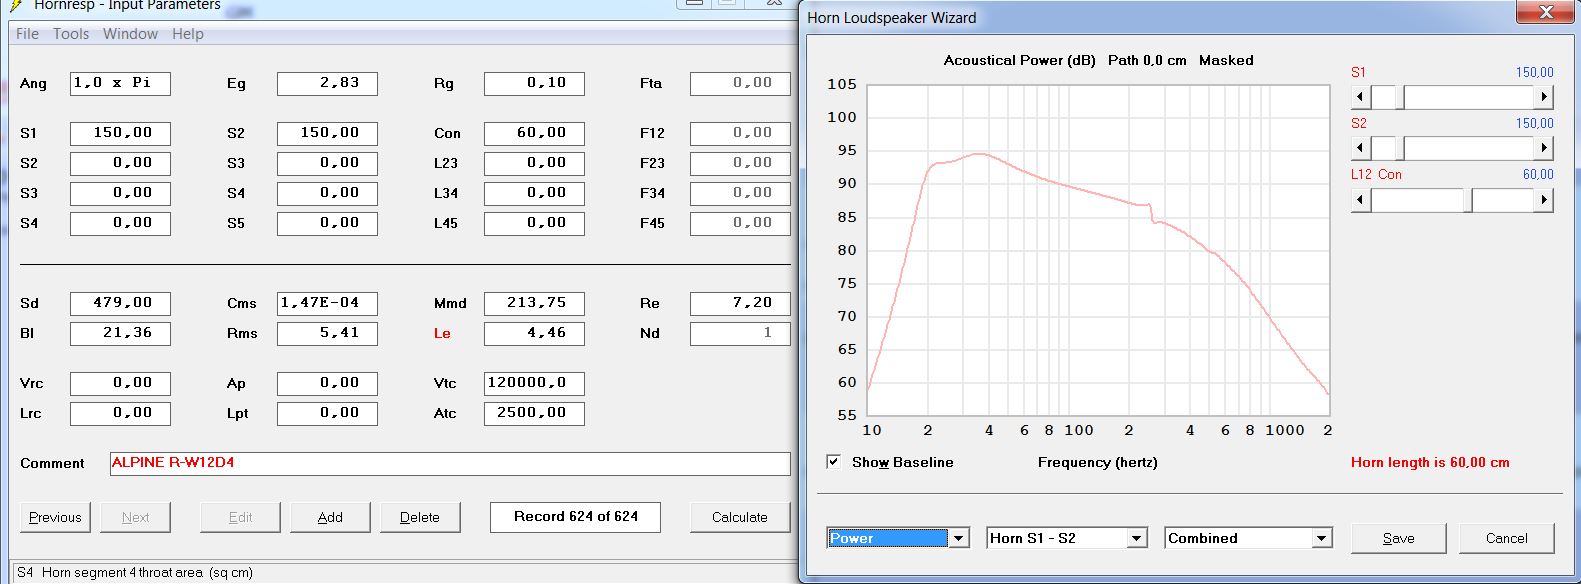Click the Re field showing 7,20
1581x584 pixels.
click(x=740, y=303)
